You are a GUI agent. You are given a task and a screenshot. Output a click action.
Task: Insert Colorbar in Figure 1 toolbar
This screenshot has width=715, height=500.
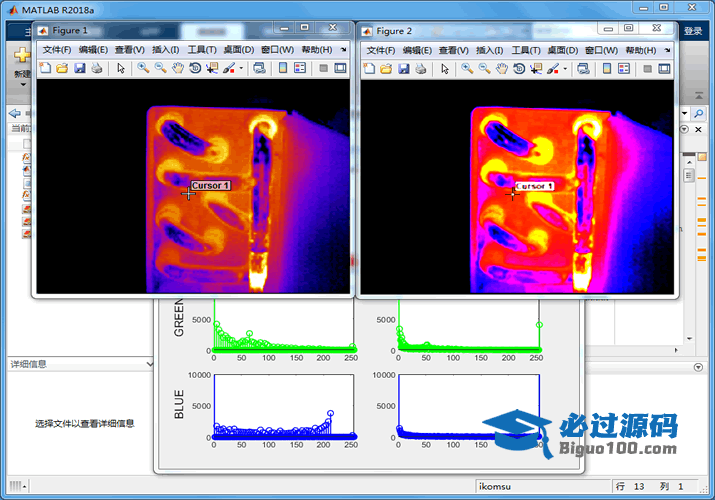(x=281, y=68)
